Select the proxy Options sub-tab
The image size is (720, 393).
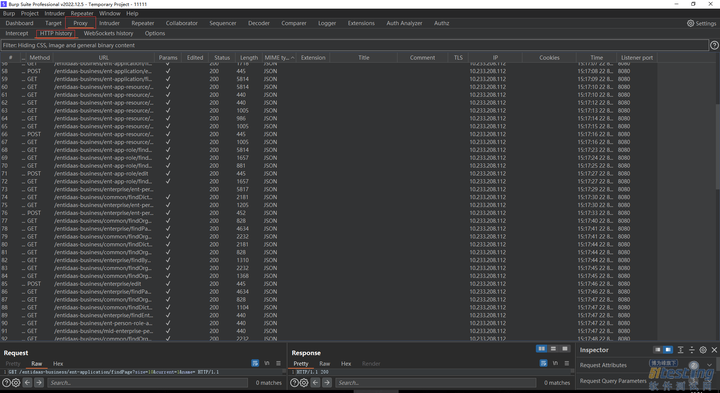click(x=155, y=34)
